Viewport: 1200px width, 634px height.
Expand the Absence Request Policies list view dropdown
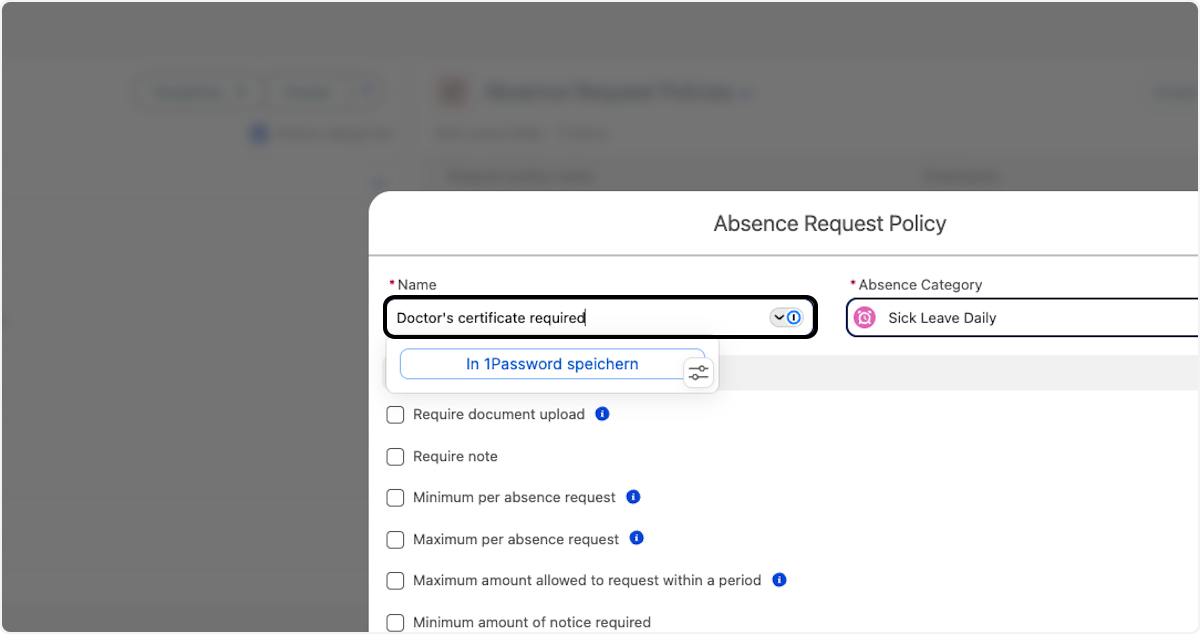tap(744, 94)
